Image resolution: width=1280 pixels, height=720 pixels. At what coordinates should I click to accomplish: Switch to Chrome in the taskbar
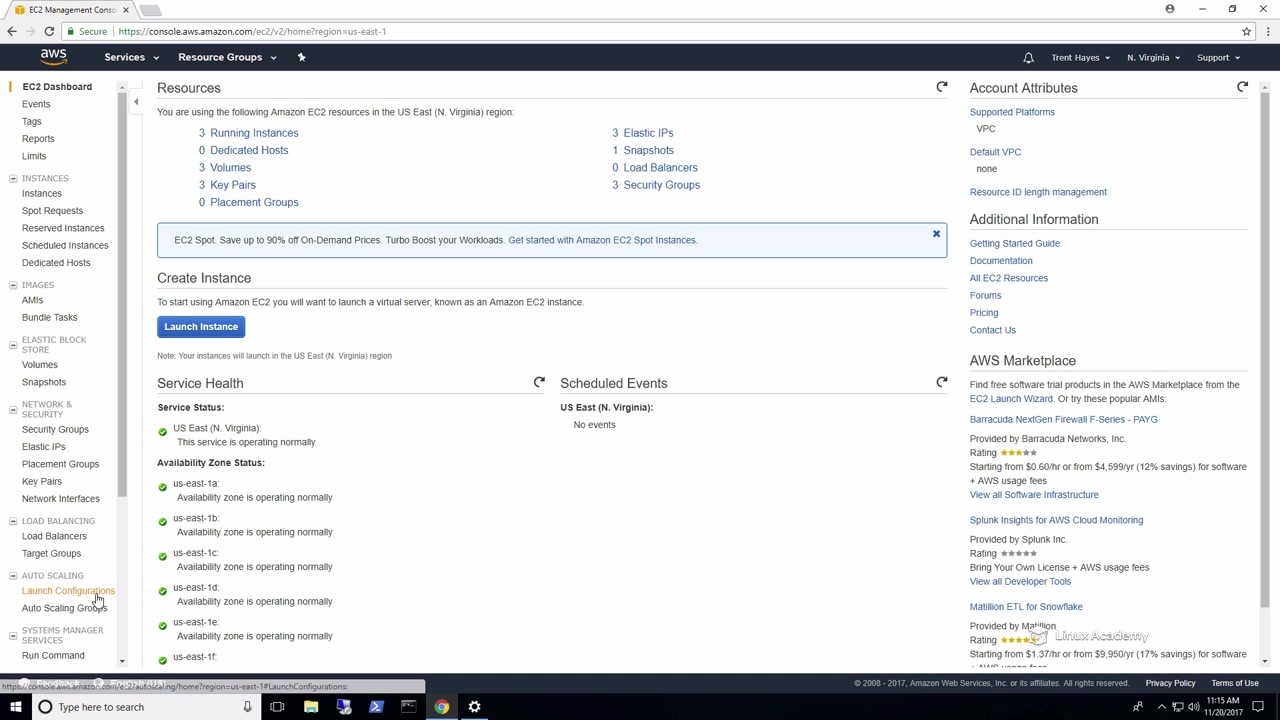[442, 707]
